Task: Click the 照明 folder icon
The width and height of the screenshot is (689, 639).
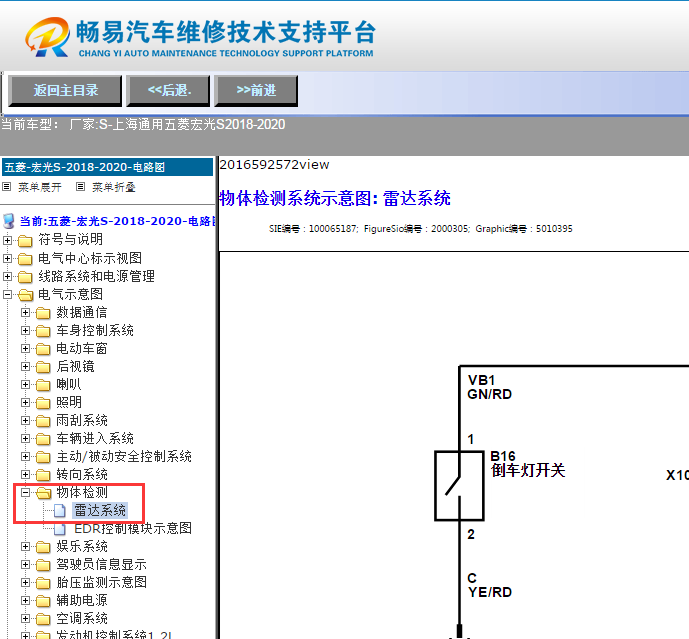Action: [43, 403]
